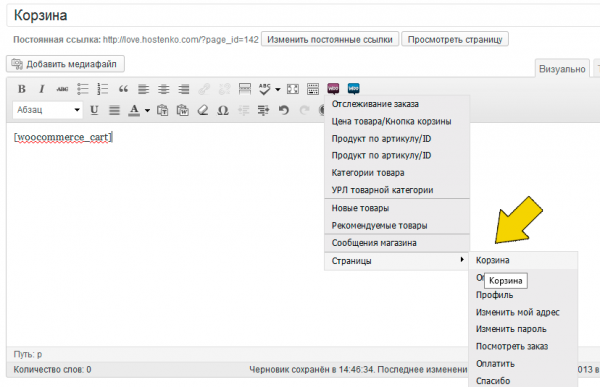Image resolution: width=600 pixels, height=387 pixels.
Task: Click the [woocommerce_cart] shortcode text in editor
Action: (x=63, y=137)
